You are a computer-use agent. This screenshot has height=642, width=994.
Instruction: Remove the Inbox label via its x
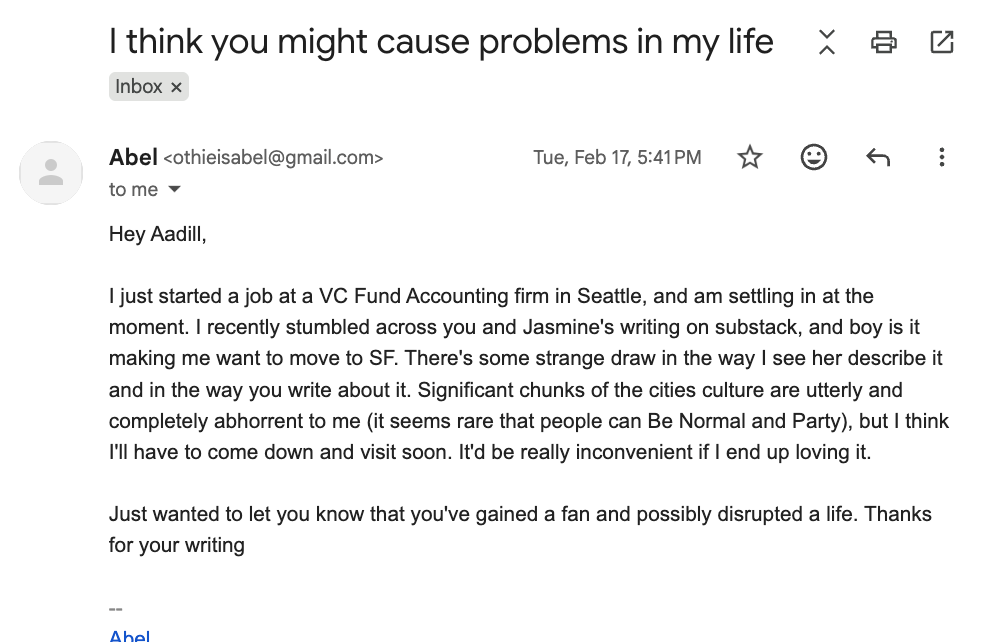(176, 87)
